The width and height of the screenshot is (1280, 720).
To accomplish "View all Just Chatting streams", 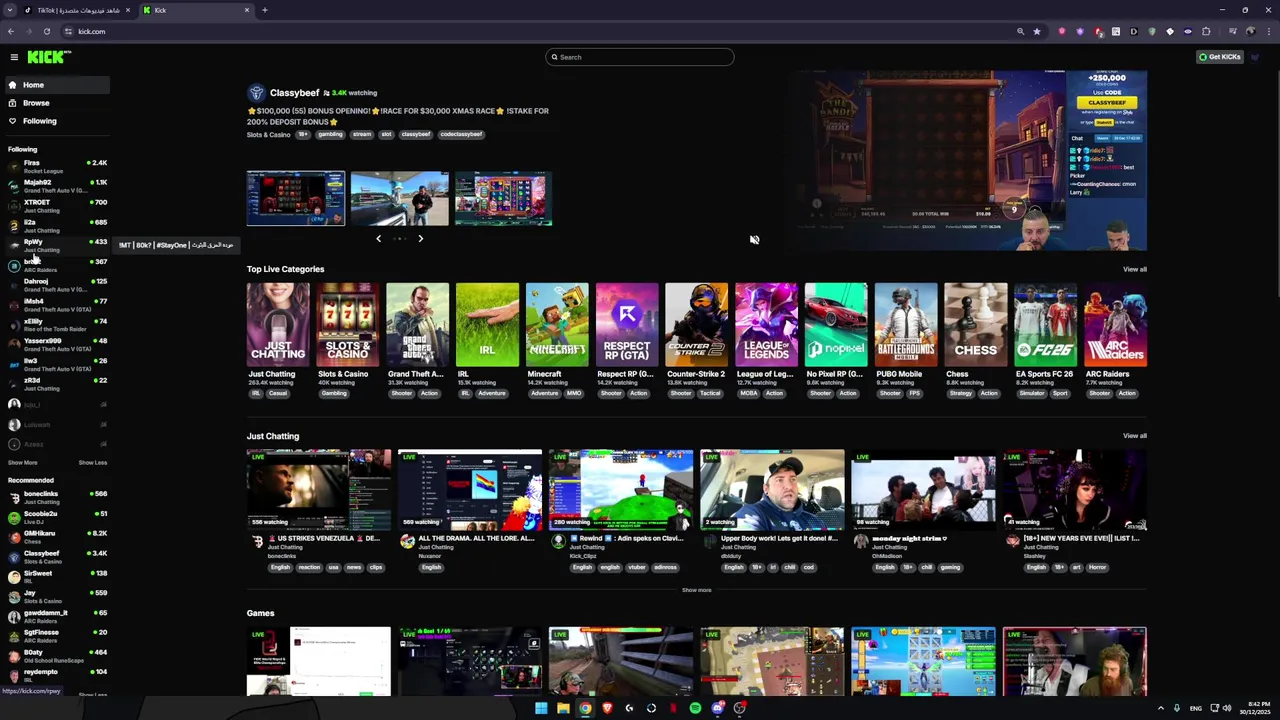I will pos(1134,436).
